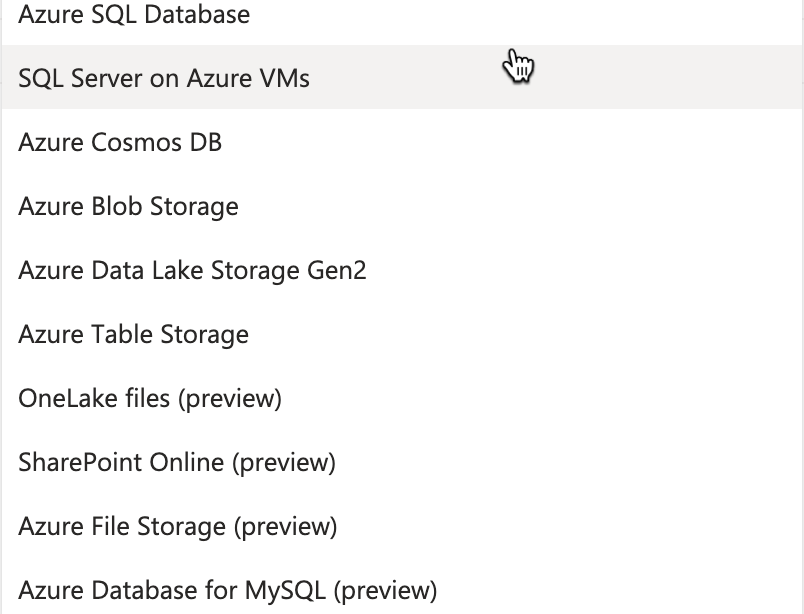
Task: Click the topmost Azure SQL Database row
Action: [x=402, y=14]
